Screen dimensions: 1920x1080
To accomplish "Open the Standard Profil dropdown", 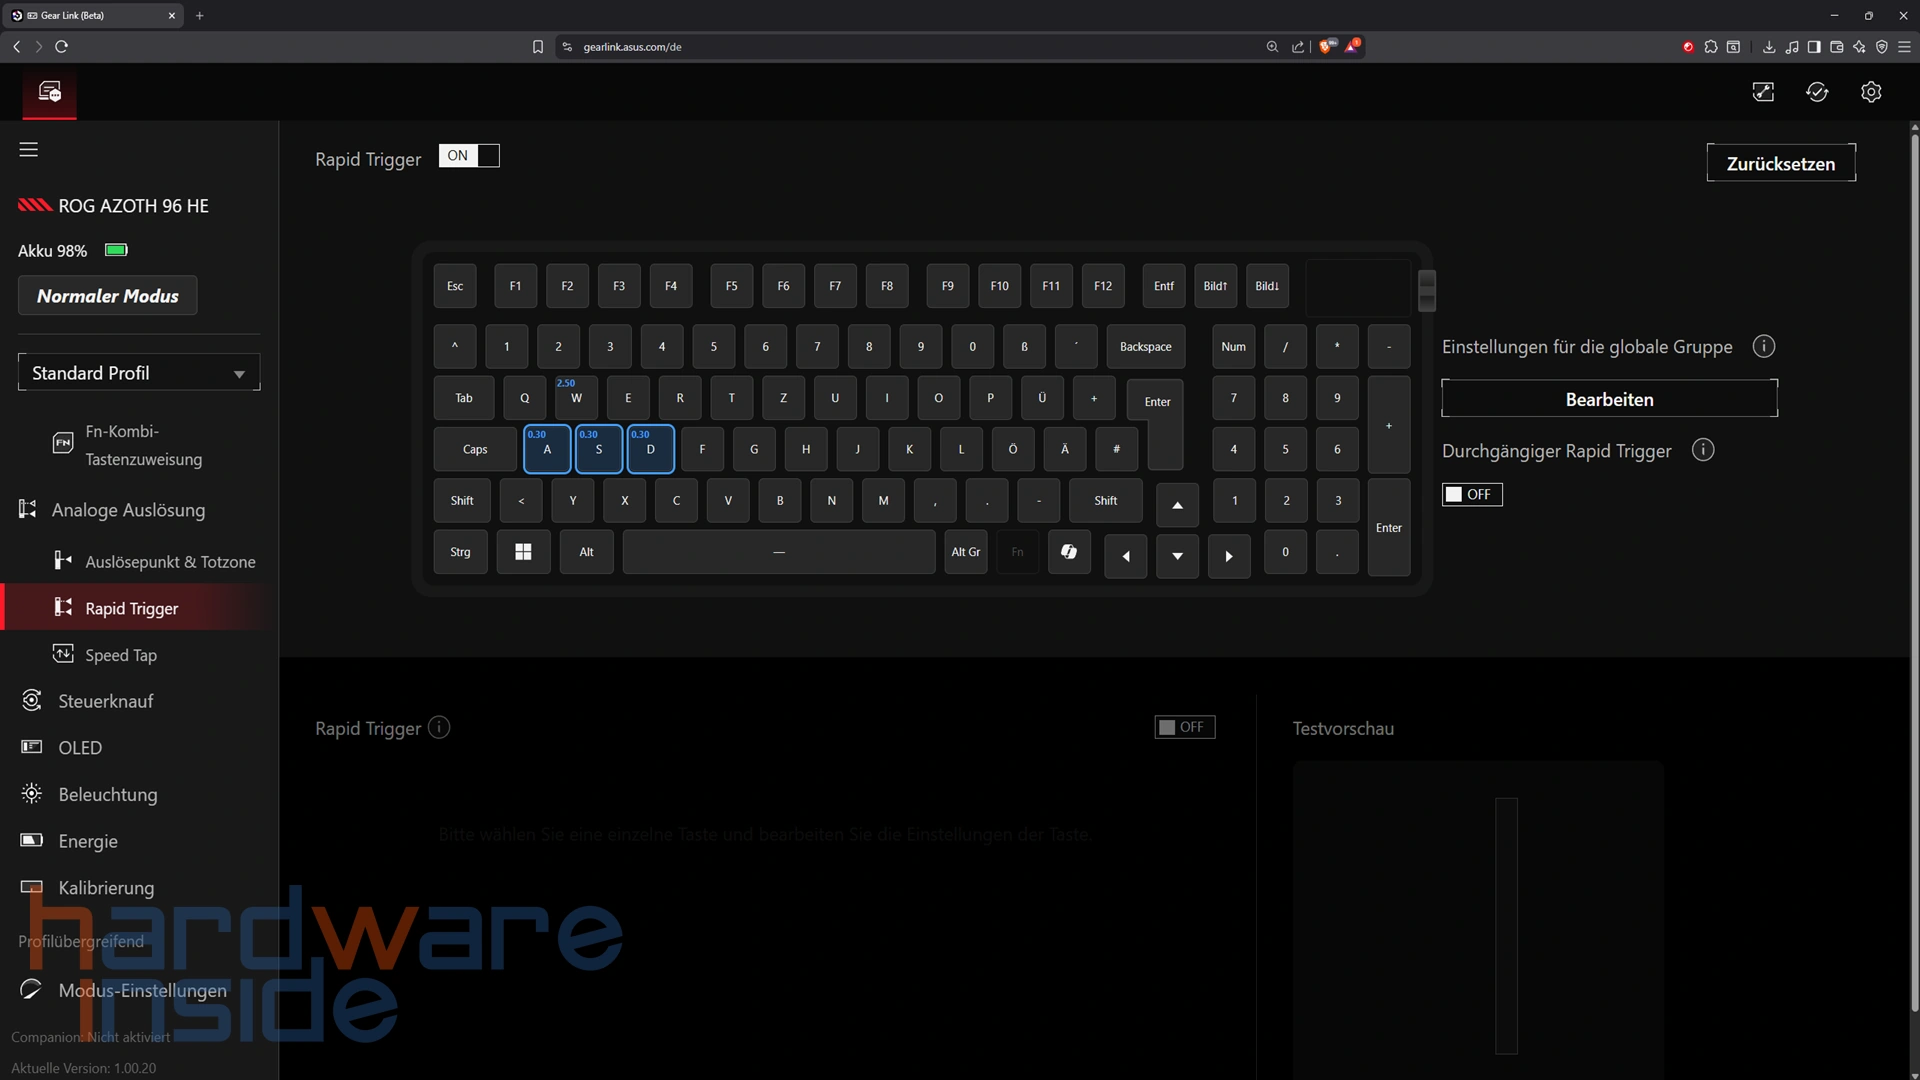I will click(x=139, y=373).
